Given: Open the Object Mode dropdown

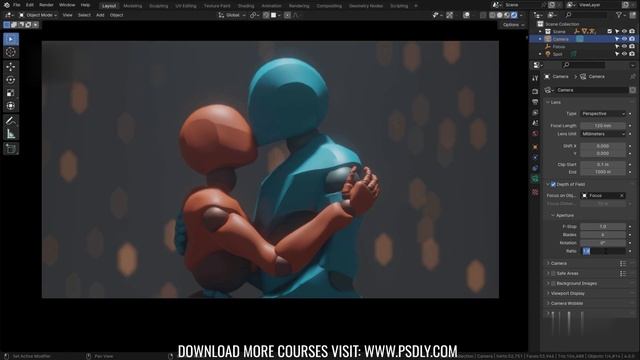Looking at the screenshot, I should click(x=38, y=15).
